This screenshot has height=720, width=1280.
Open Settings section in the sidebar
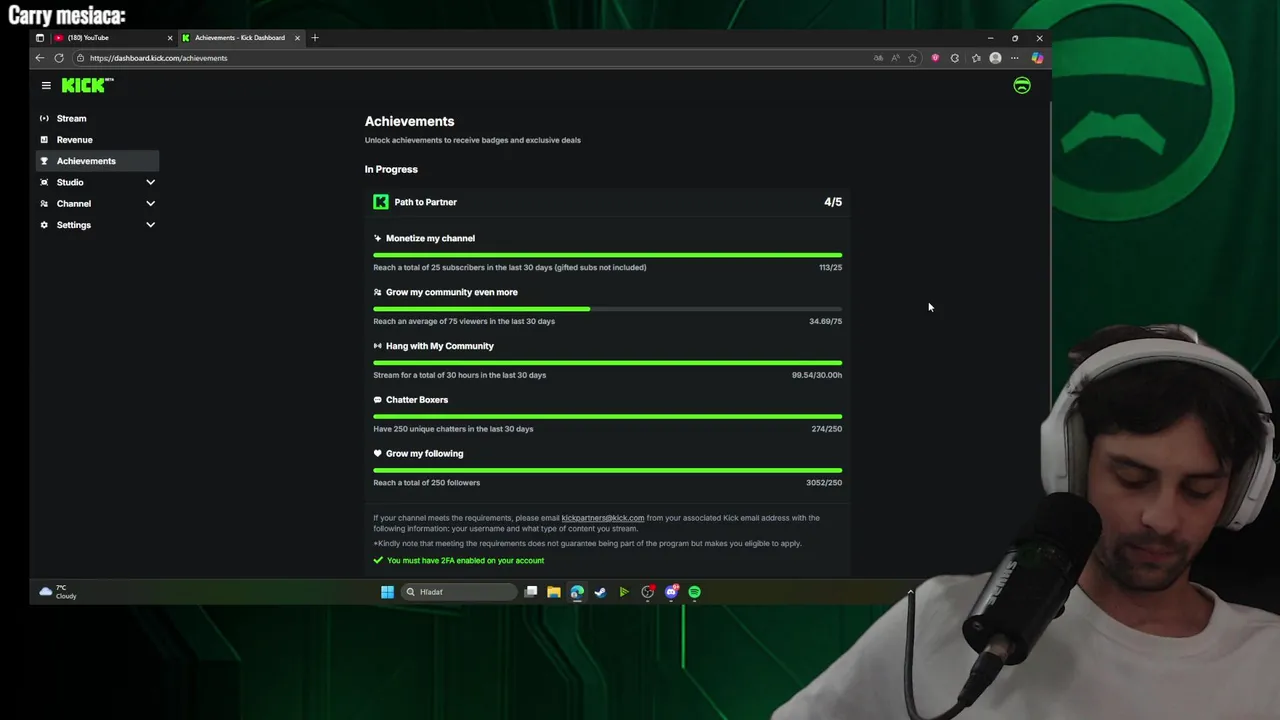click(x=97, y=225)
